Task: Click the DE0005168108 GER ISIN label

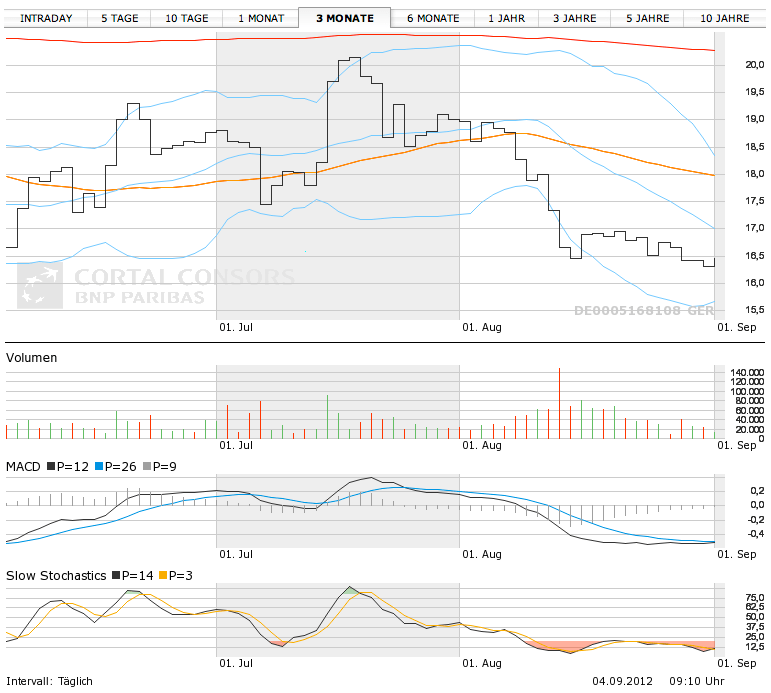Action: [643, 310]
